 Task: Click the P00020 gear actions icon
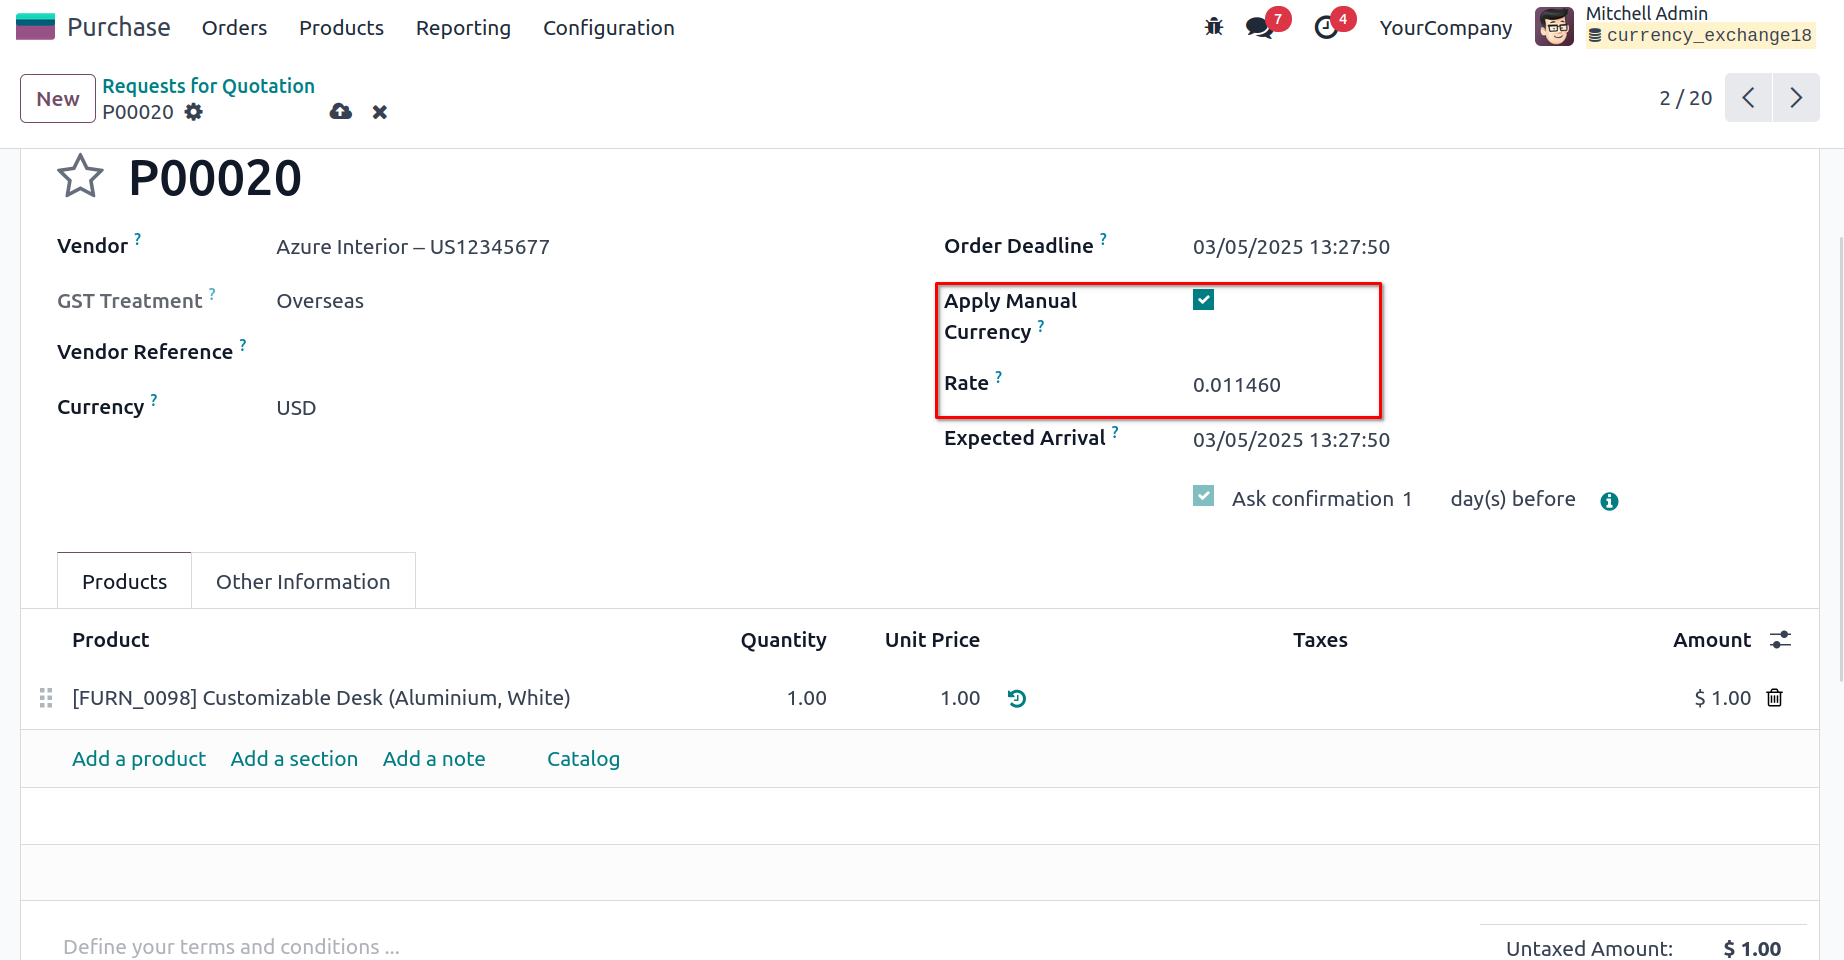(194, 112)
